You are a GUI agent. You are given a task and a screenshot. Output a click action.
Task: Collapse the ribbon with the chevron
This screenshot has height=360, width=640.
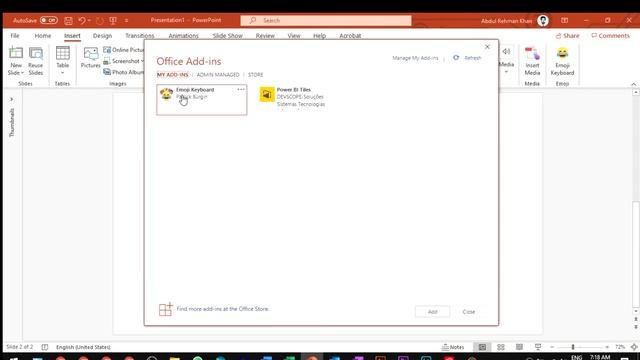[x=633, y=84]
